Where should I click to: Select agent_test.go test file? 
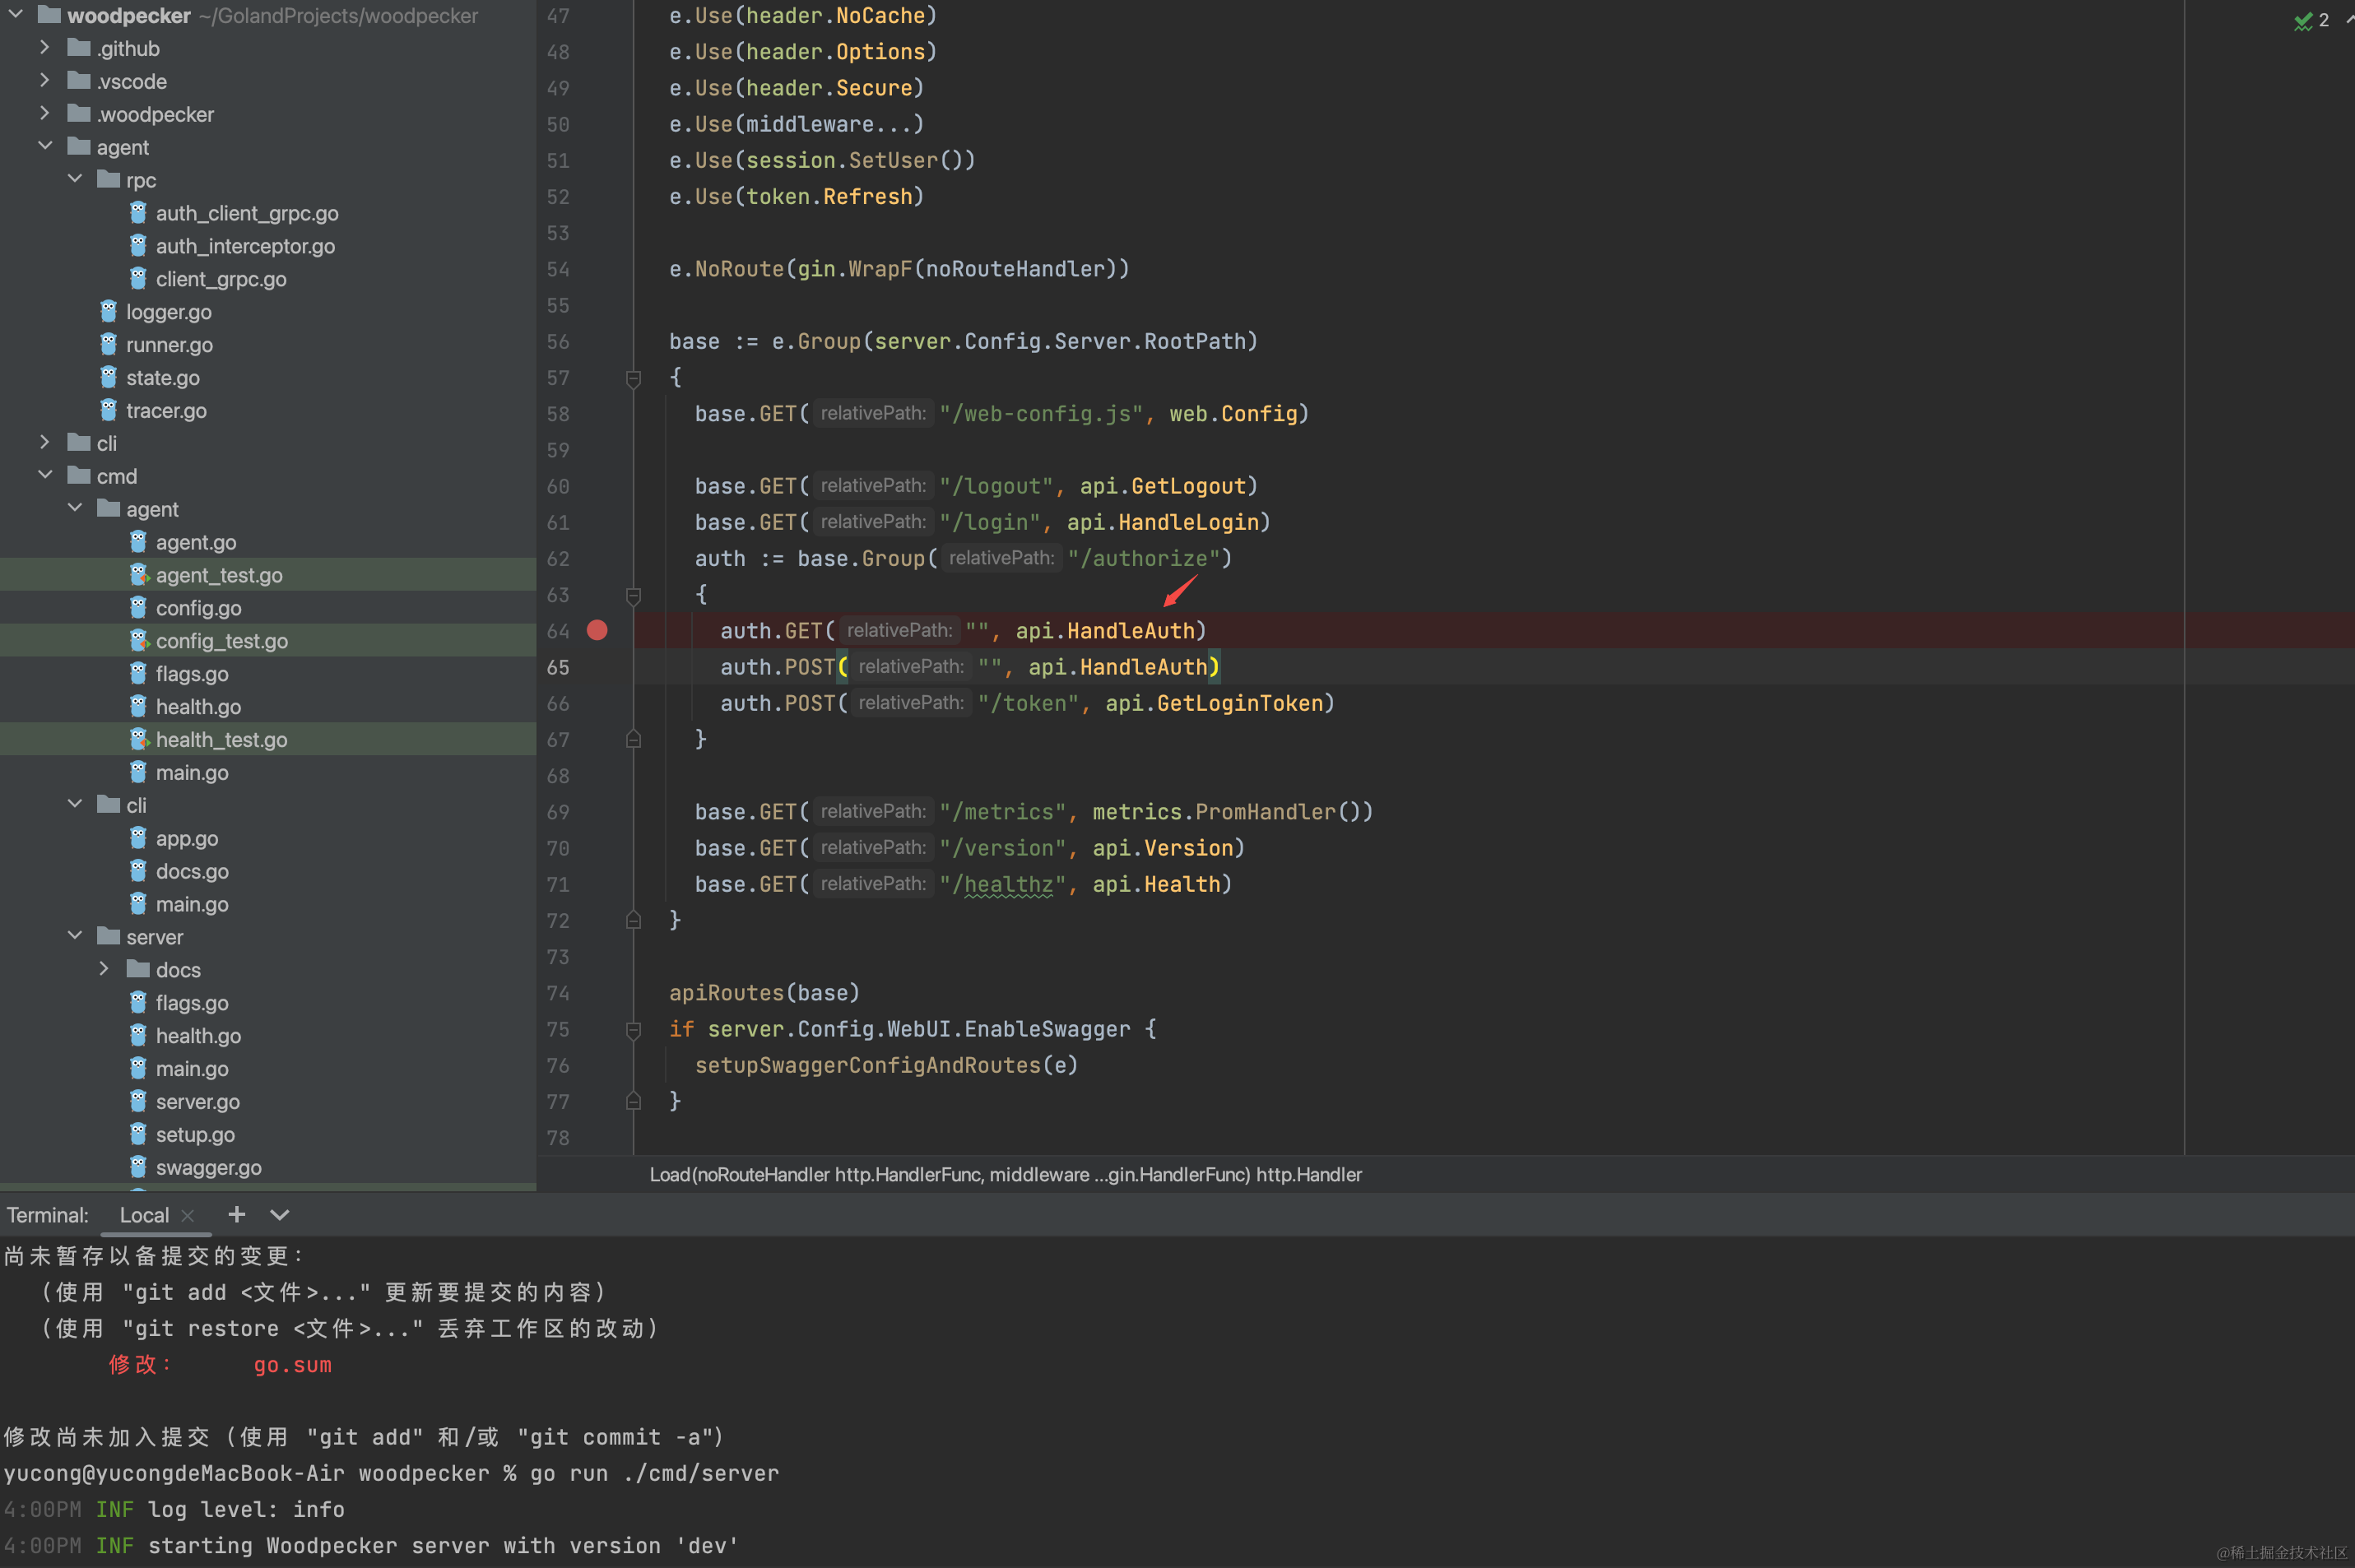(x=219, y=575)
